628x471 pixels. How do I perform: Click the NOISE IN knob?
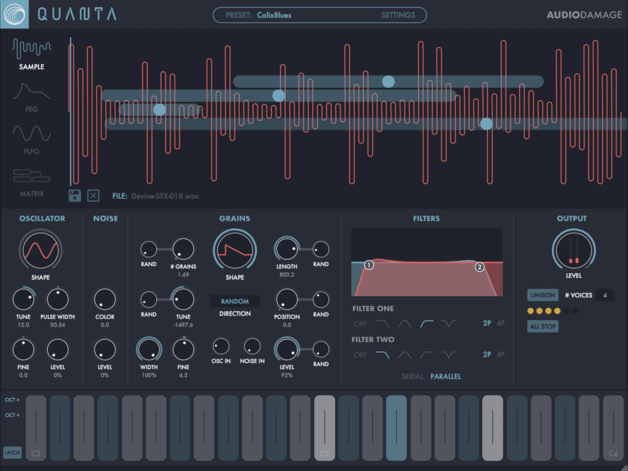point(252,346)
